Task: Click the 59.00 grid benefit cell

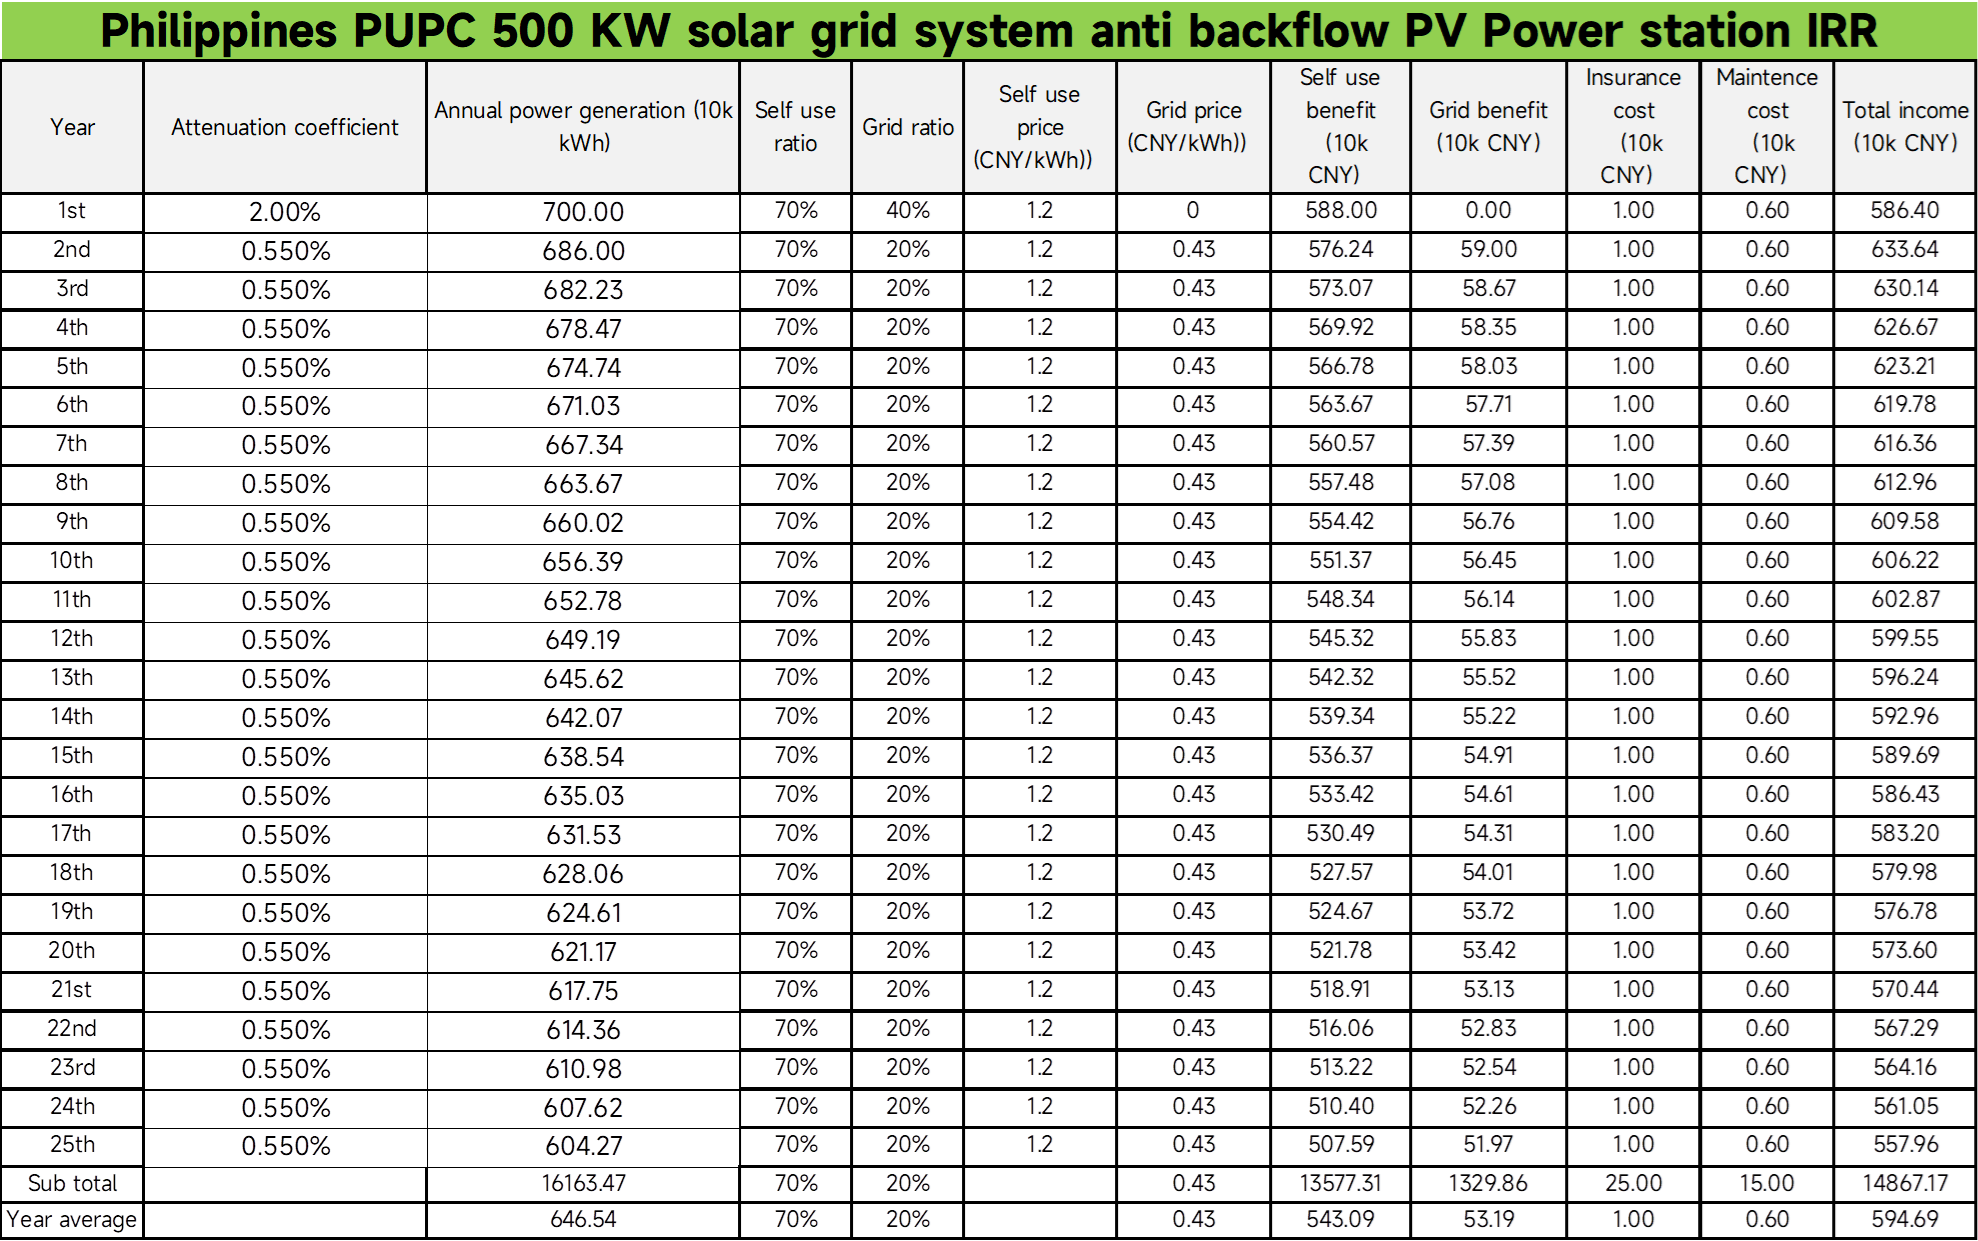Action: pos(1489,250)
